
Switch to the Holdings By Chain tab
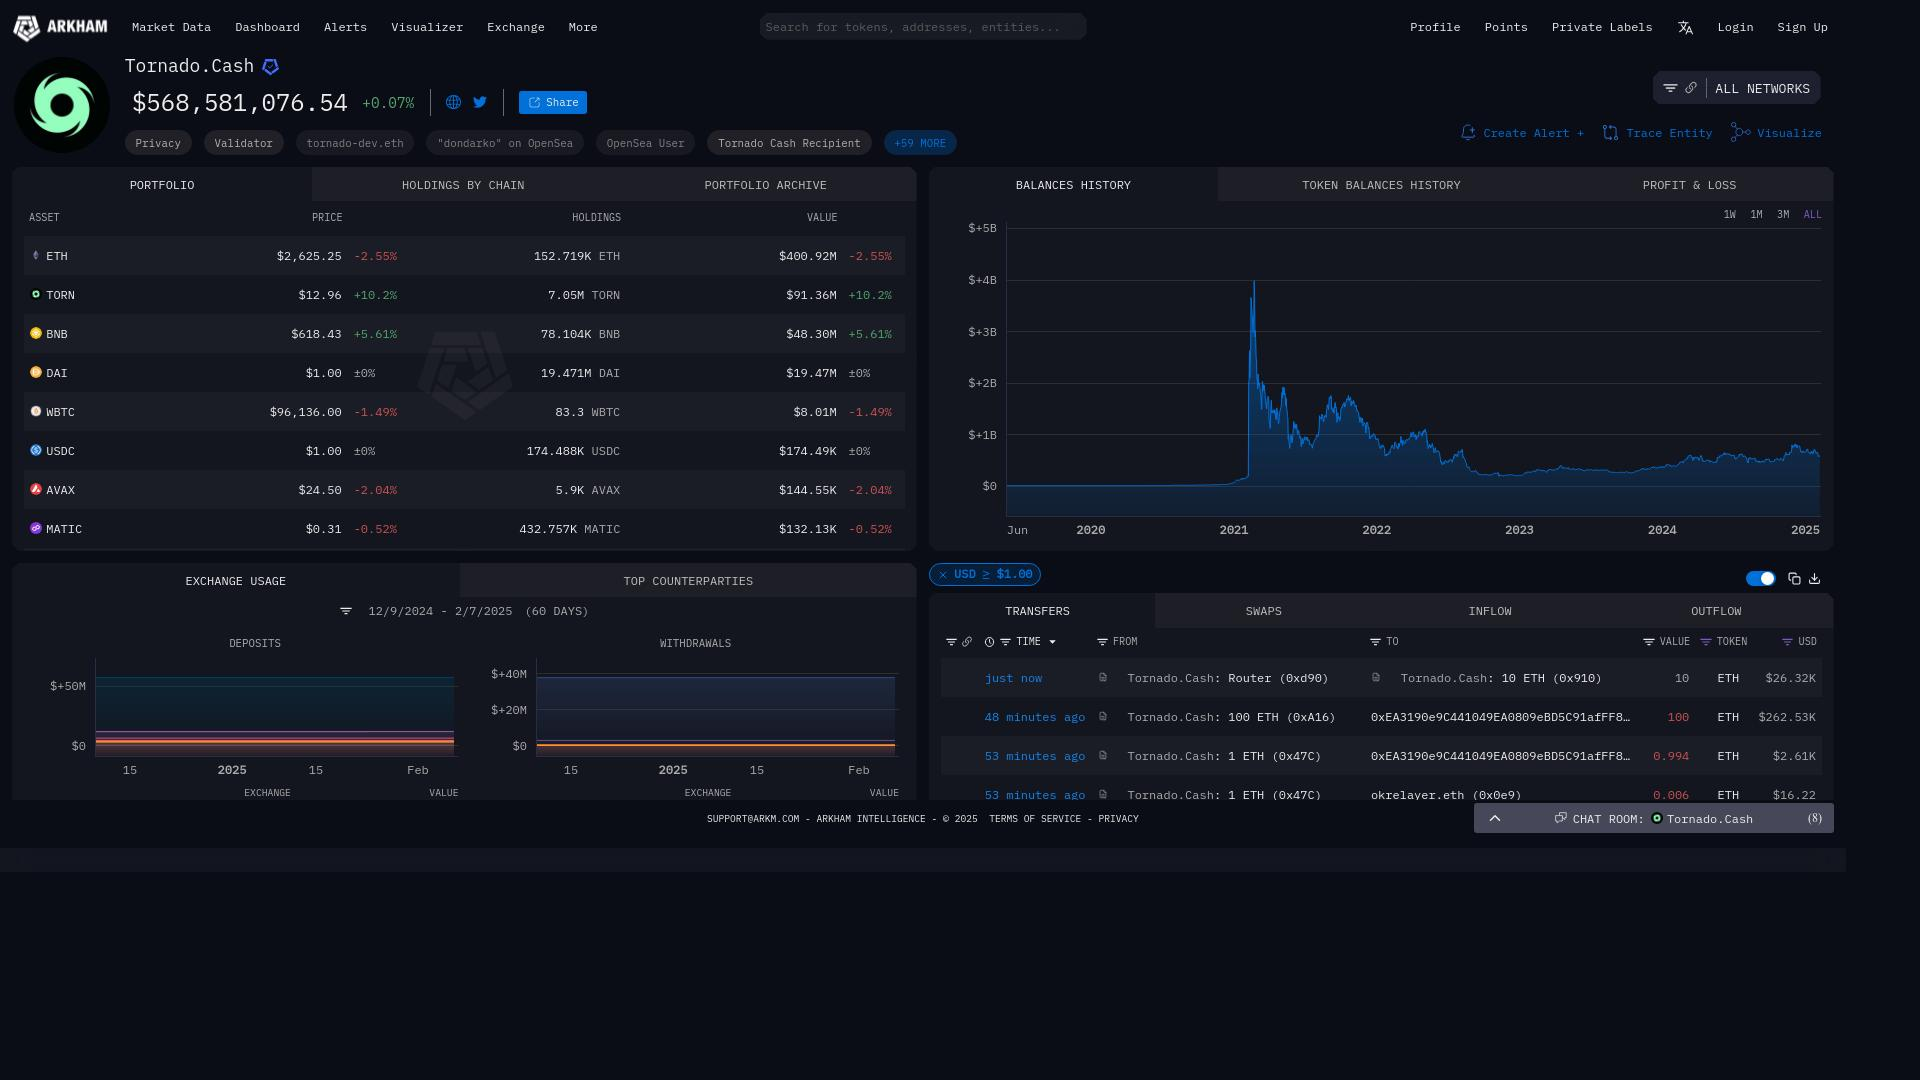[x=463, y=185]
